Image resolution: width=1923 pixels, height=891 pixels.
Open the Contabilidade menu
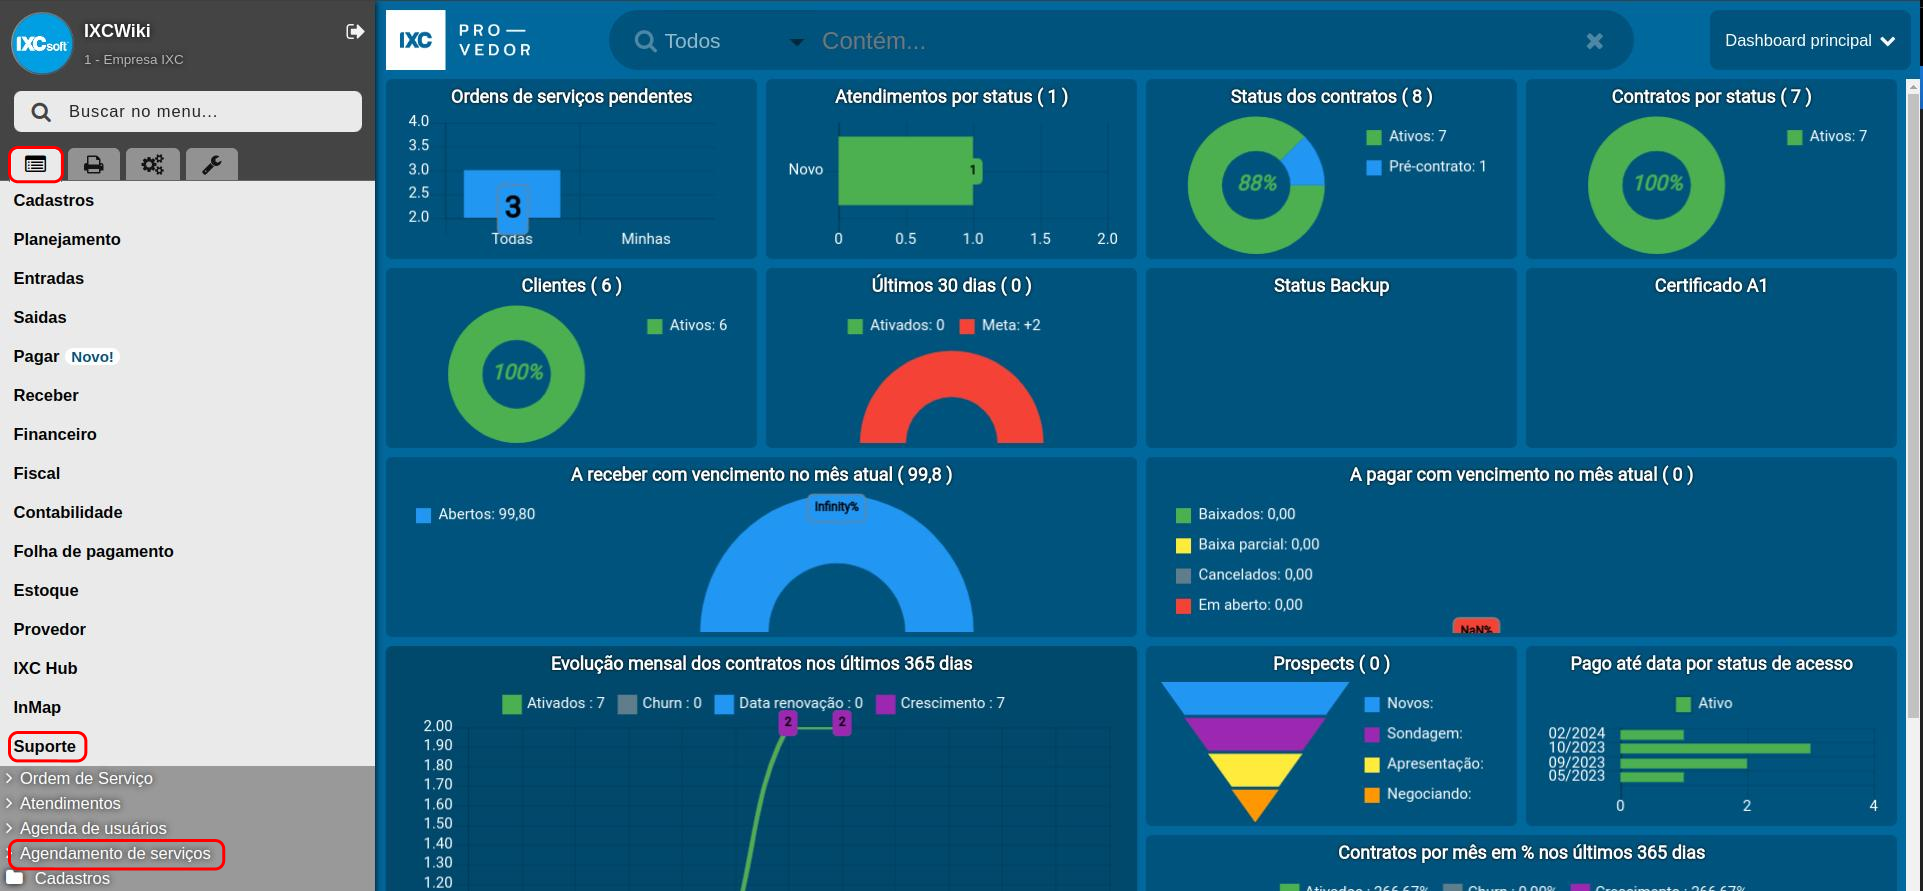coord(68,512)
